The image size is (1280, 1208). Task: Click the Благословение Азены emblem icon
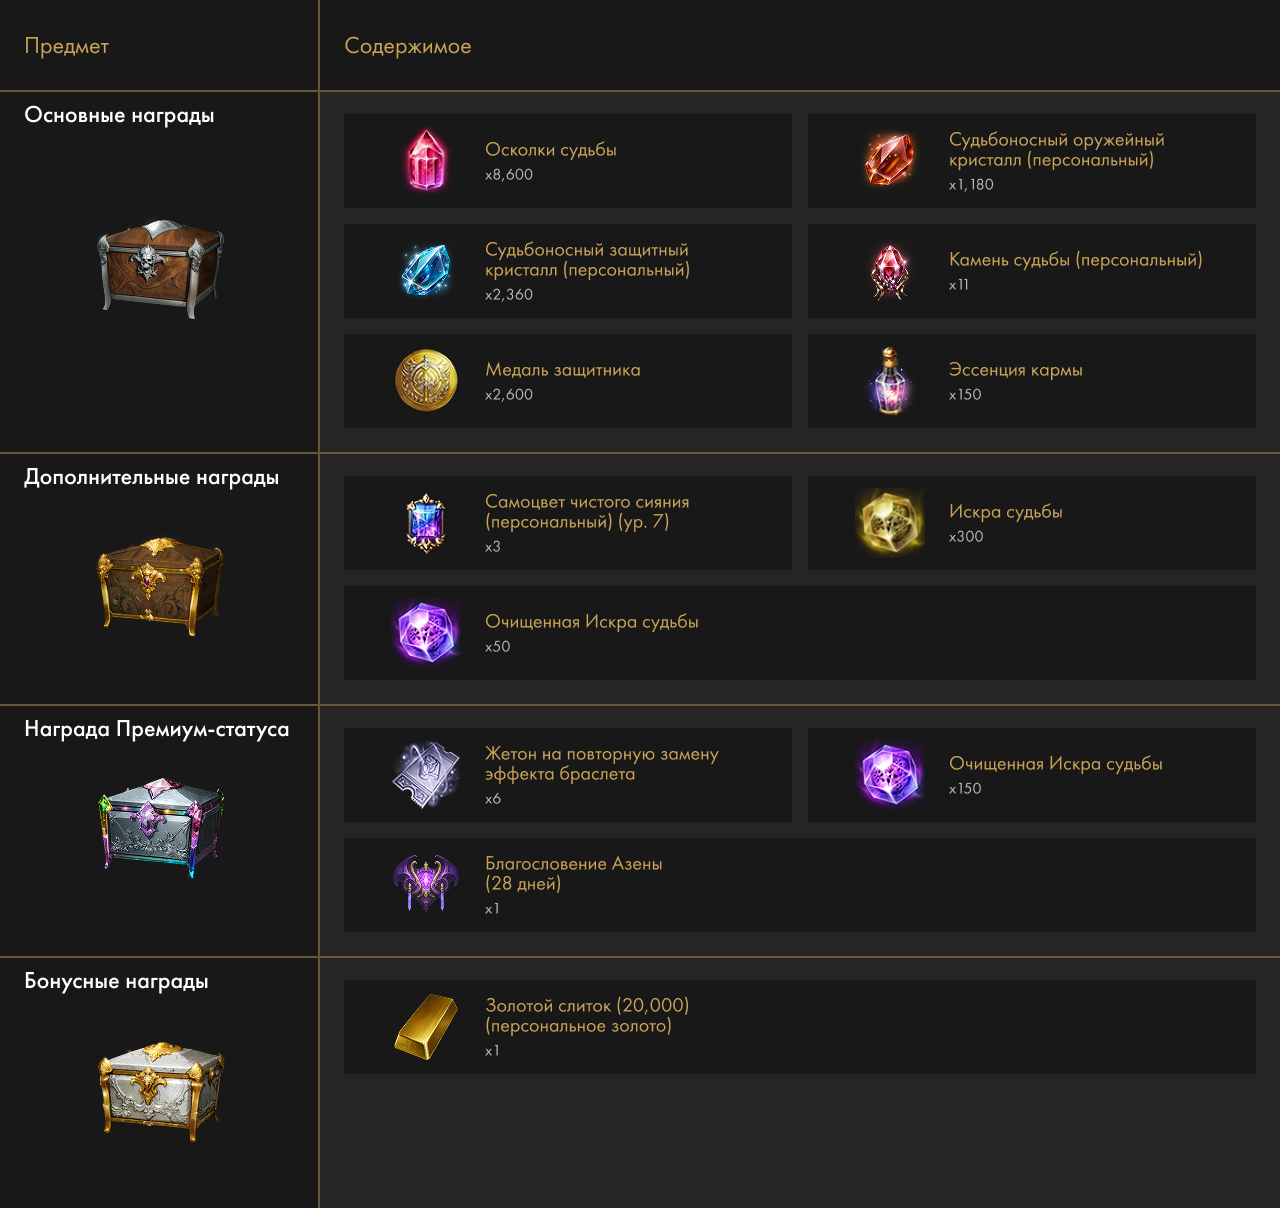point(427,884)
